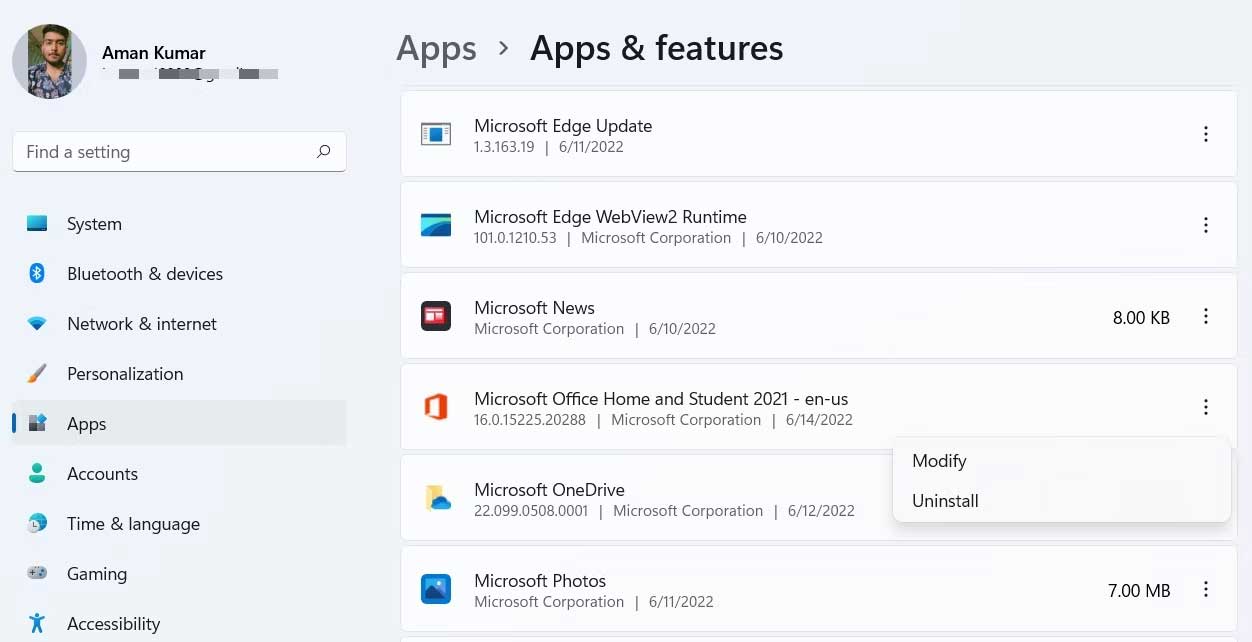
Task: Click the Network & internet globe icon
Action: [x=37, y=324]
